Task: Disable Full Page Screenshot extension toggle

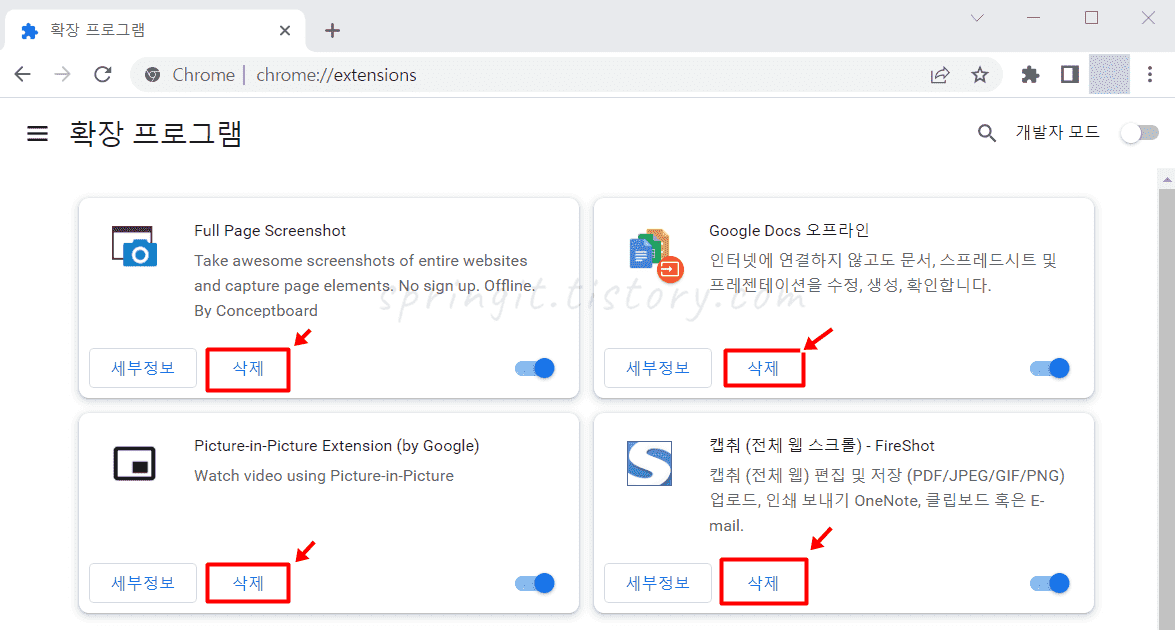Action: pyautogui.click(x=535, y=369)
